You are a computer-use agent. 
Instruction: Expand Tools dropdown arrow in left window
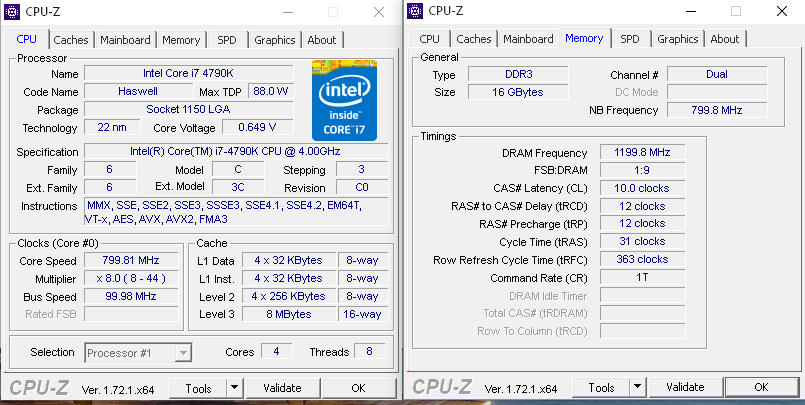235,388
